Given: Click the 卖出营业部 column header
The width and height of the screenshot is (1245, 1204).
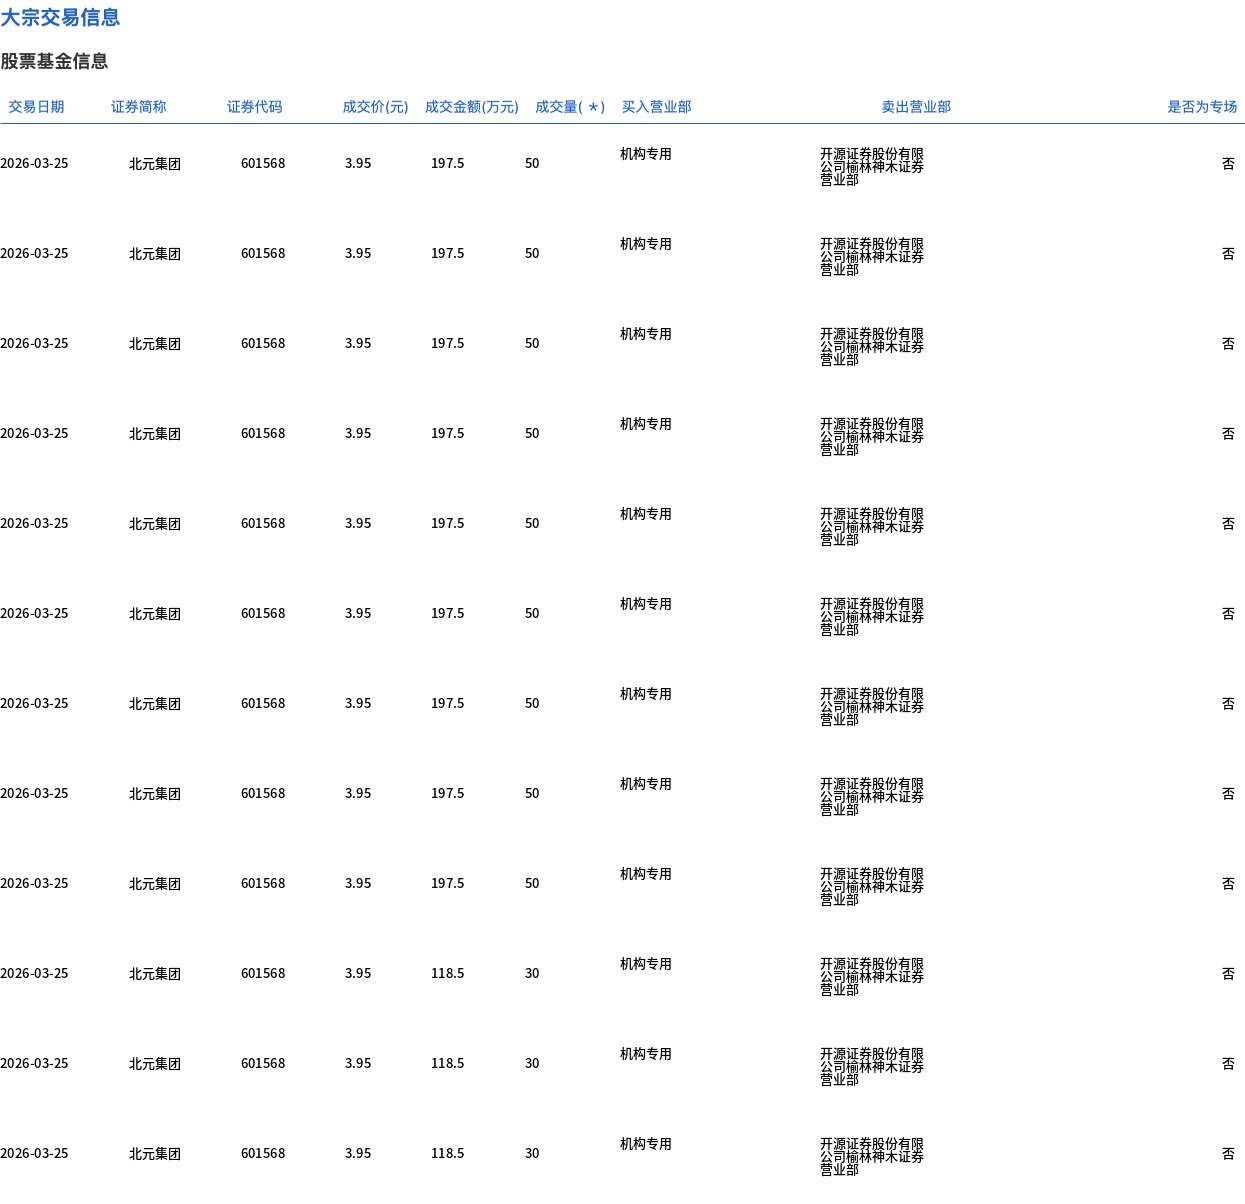Looking at the screenshot, I should [x=916, y=107].
